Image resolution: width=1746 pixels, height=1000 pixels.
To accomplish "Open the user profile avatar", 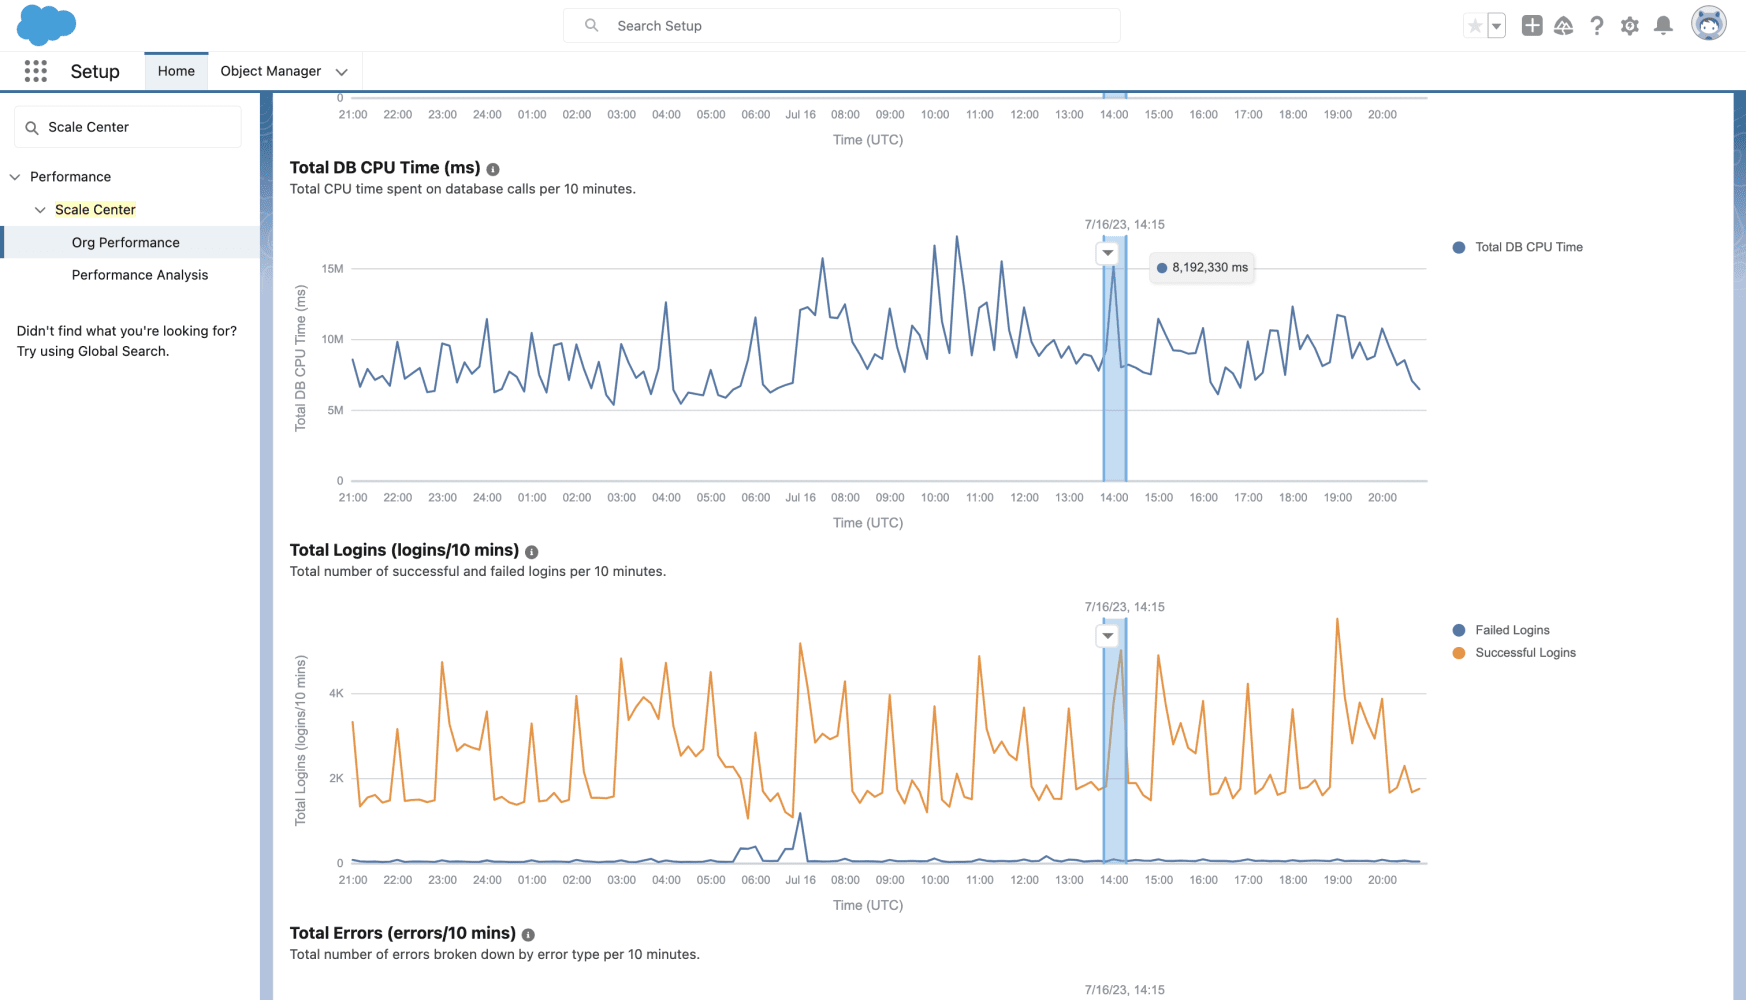I will [1709, 24].
